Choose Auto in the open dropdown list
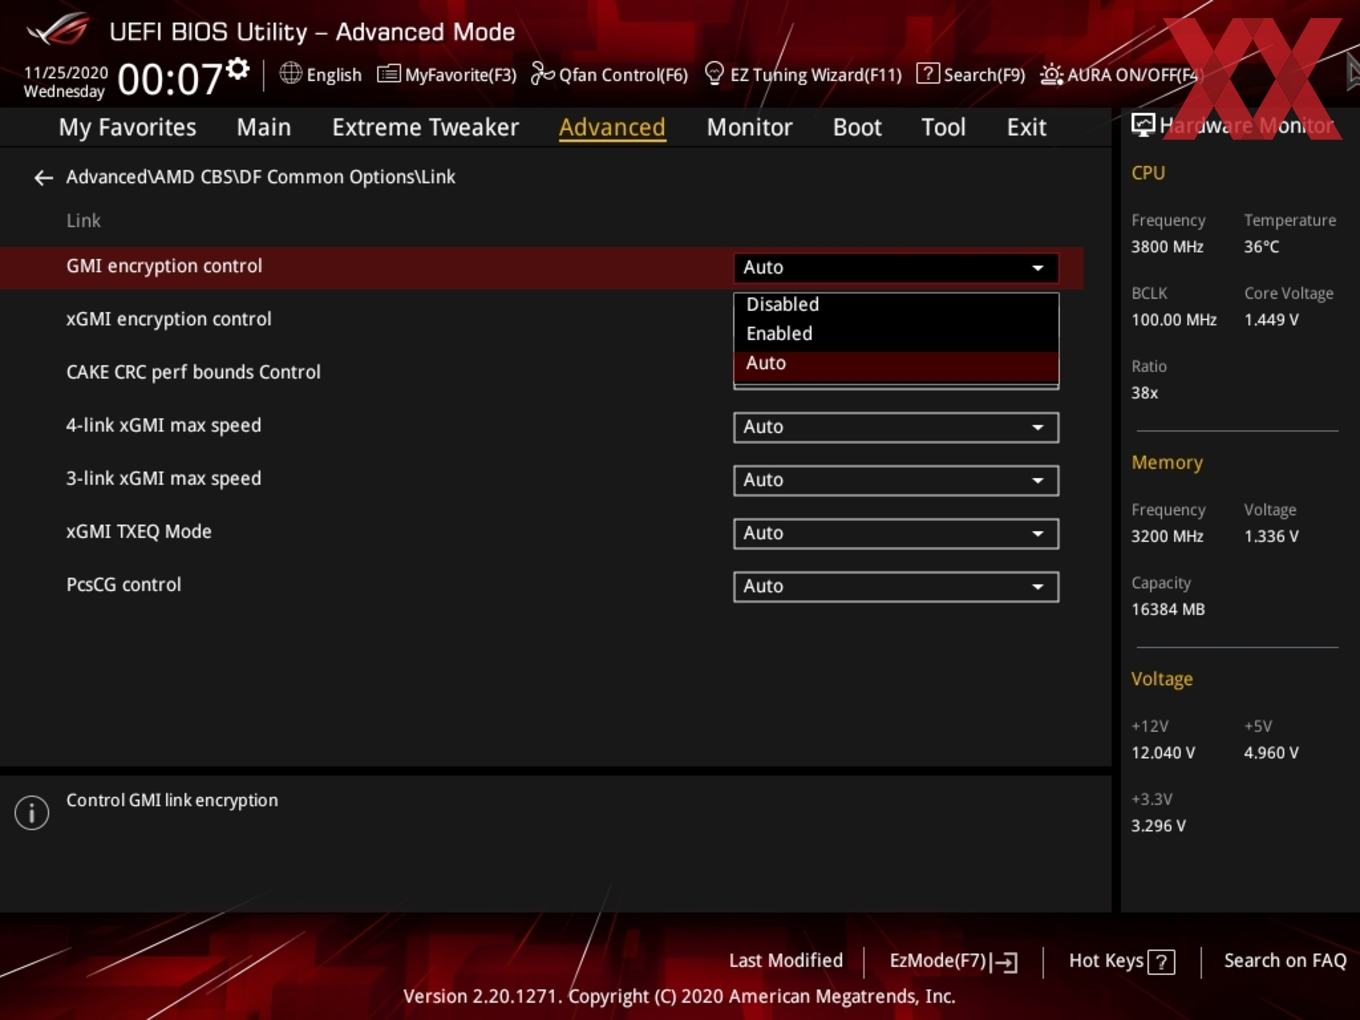Image resolution: width=1360 pixels, height=1020 pixels. pos(896,364)
